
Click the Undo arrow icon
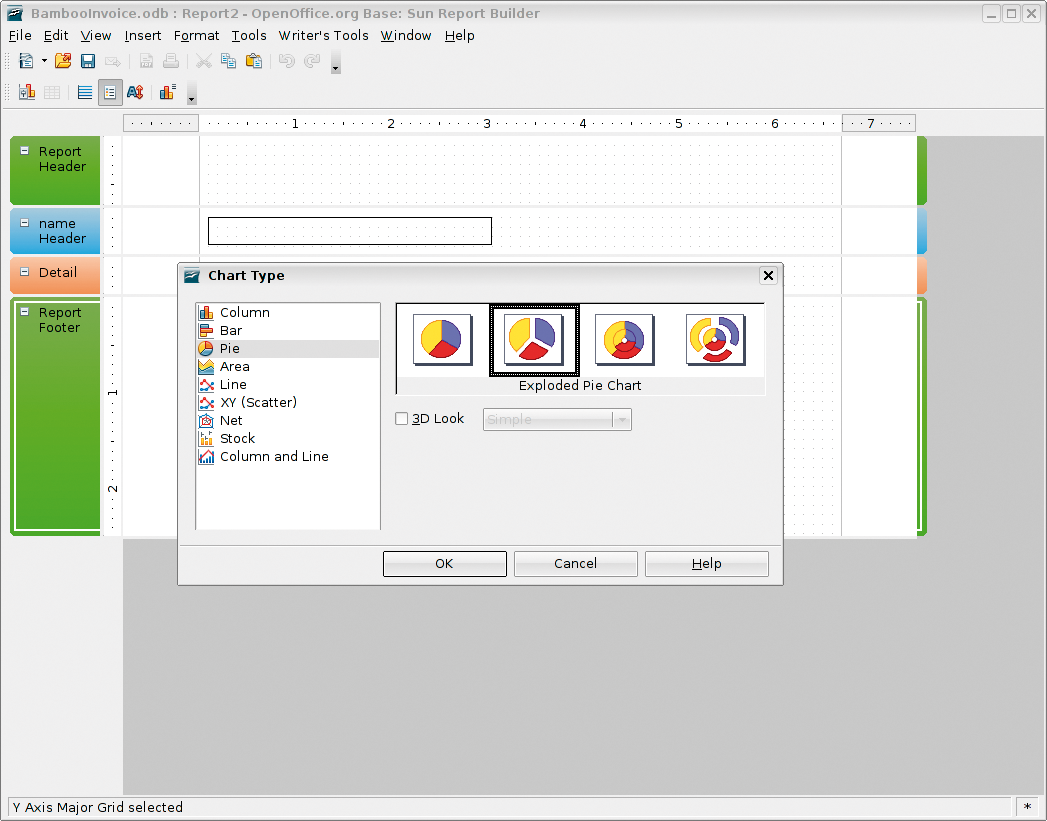(286, 61)
